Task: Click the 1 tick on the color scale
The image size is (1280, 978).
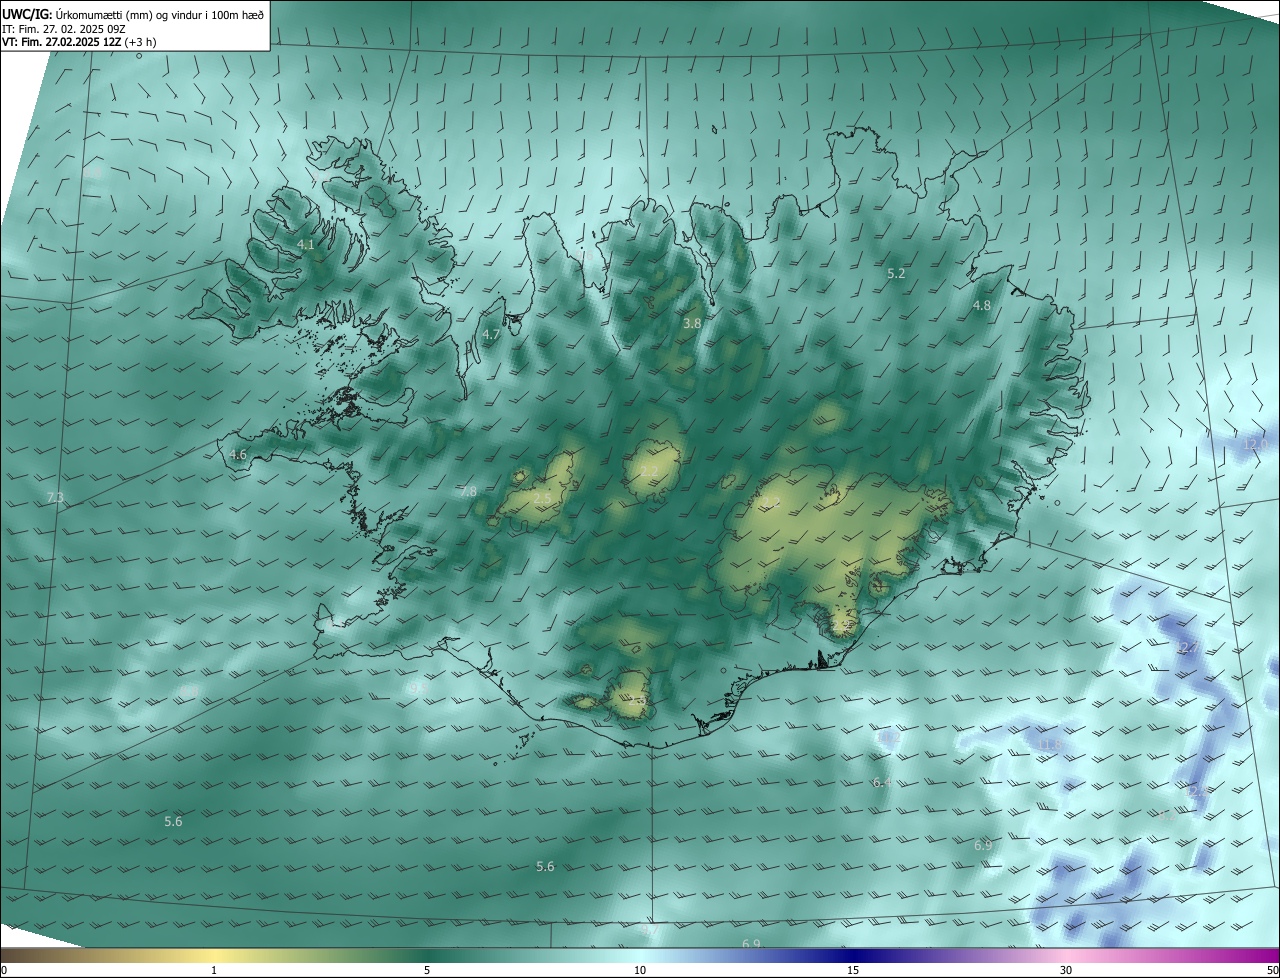Action: (x=214, y=970)
